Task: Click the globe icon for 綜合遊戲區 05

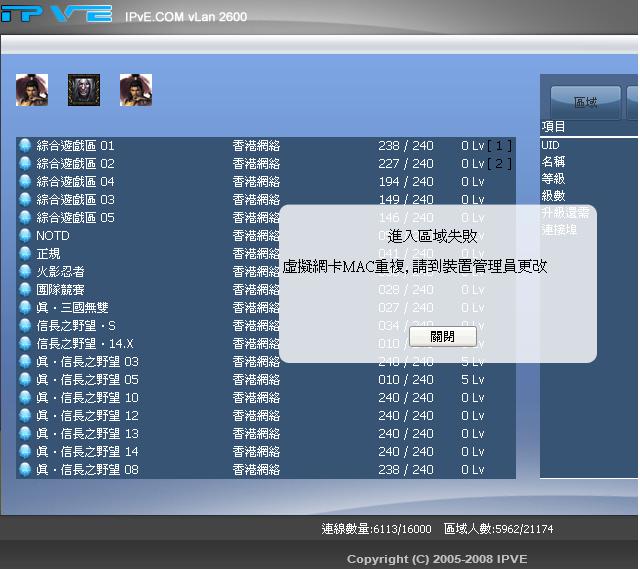Action: (25, 218)
